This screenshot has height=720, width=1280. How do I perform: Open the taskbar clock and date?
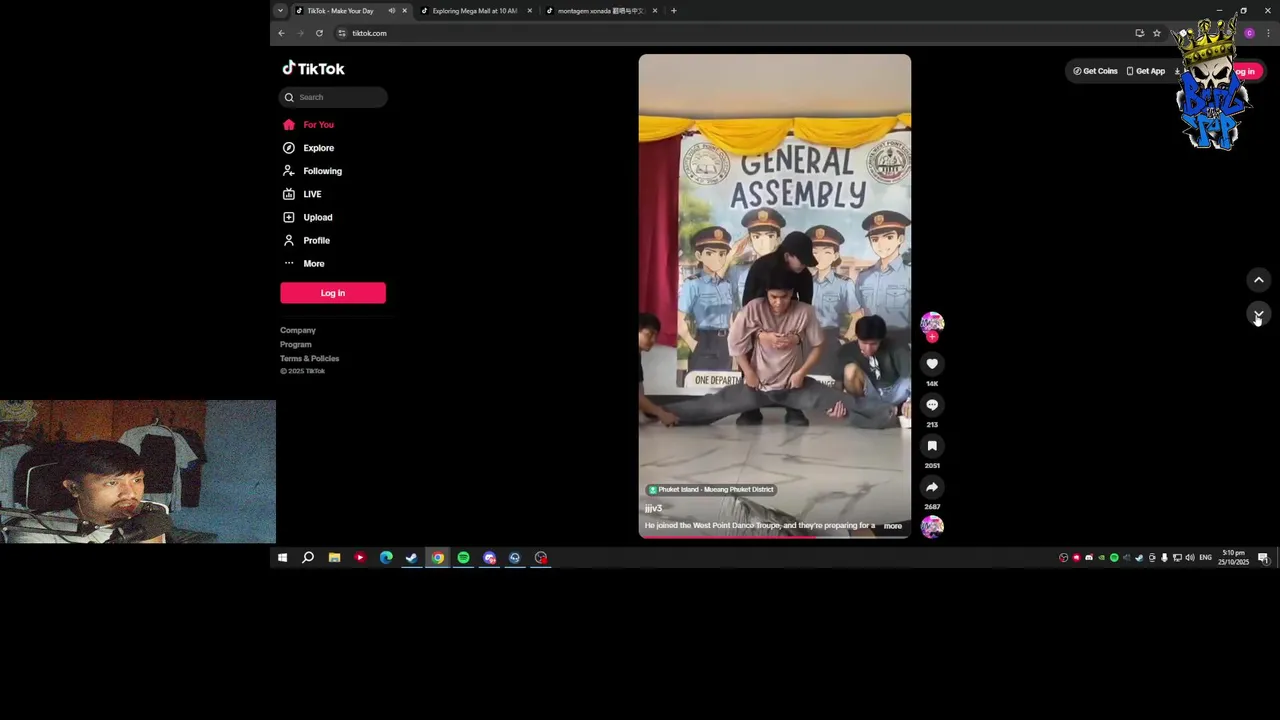point(1234,558)
